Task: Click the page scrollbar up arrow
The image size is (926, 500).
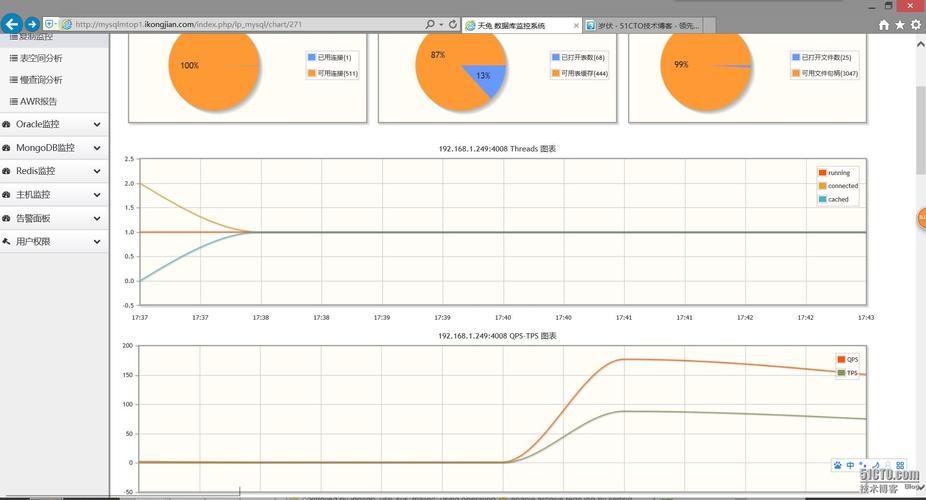Action: click(920, 44)
